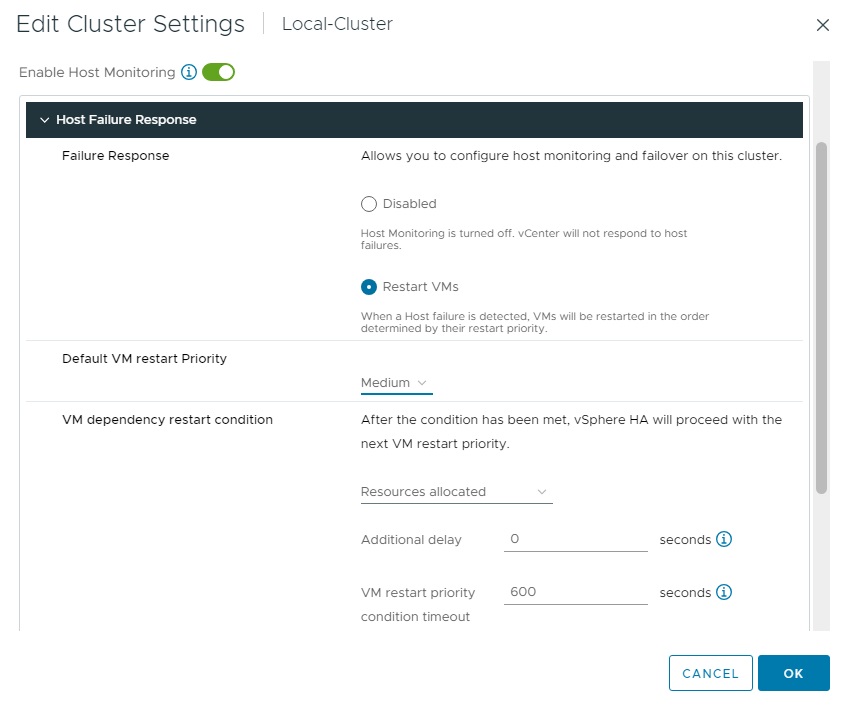Screen dimensions: 845x706
Task: Click the Additional delay seconds field
Action: click(x=575, y=539)
